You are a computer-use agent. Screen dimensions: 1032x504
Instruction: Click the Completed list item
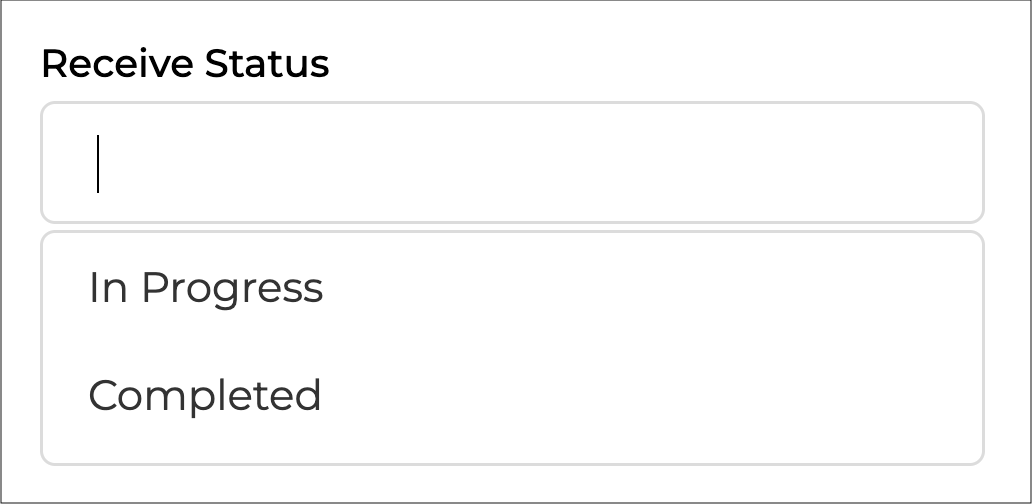tap(205, 395)
